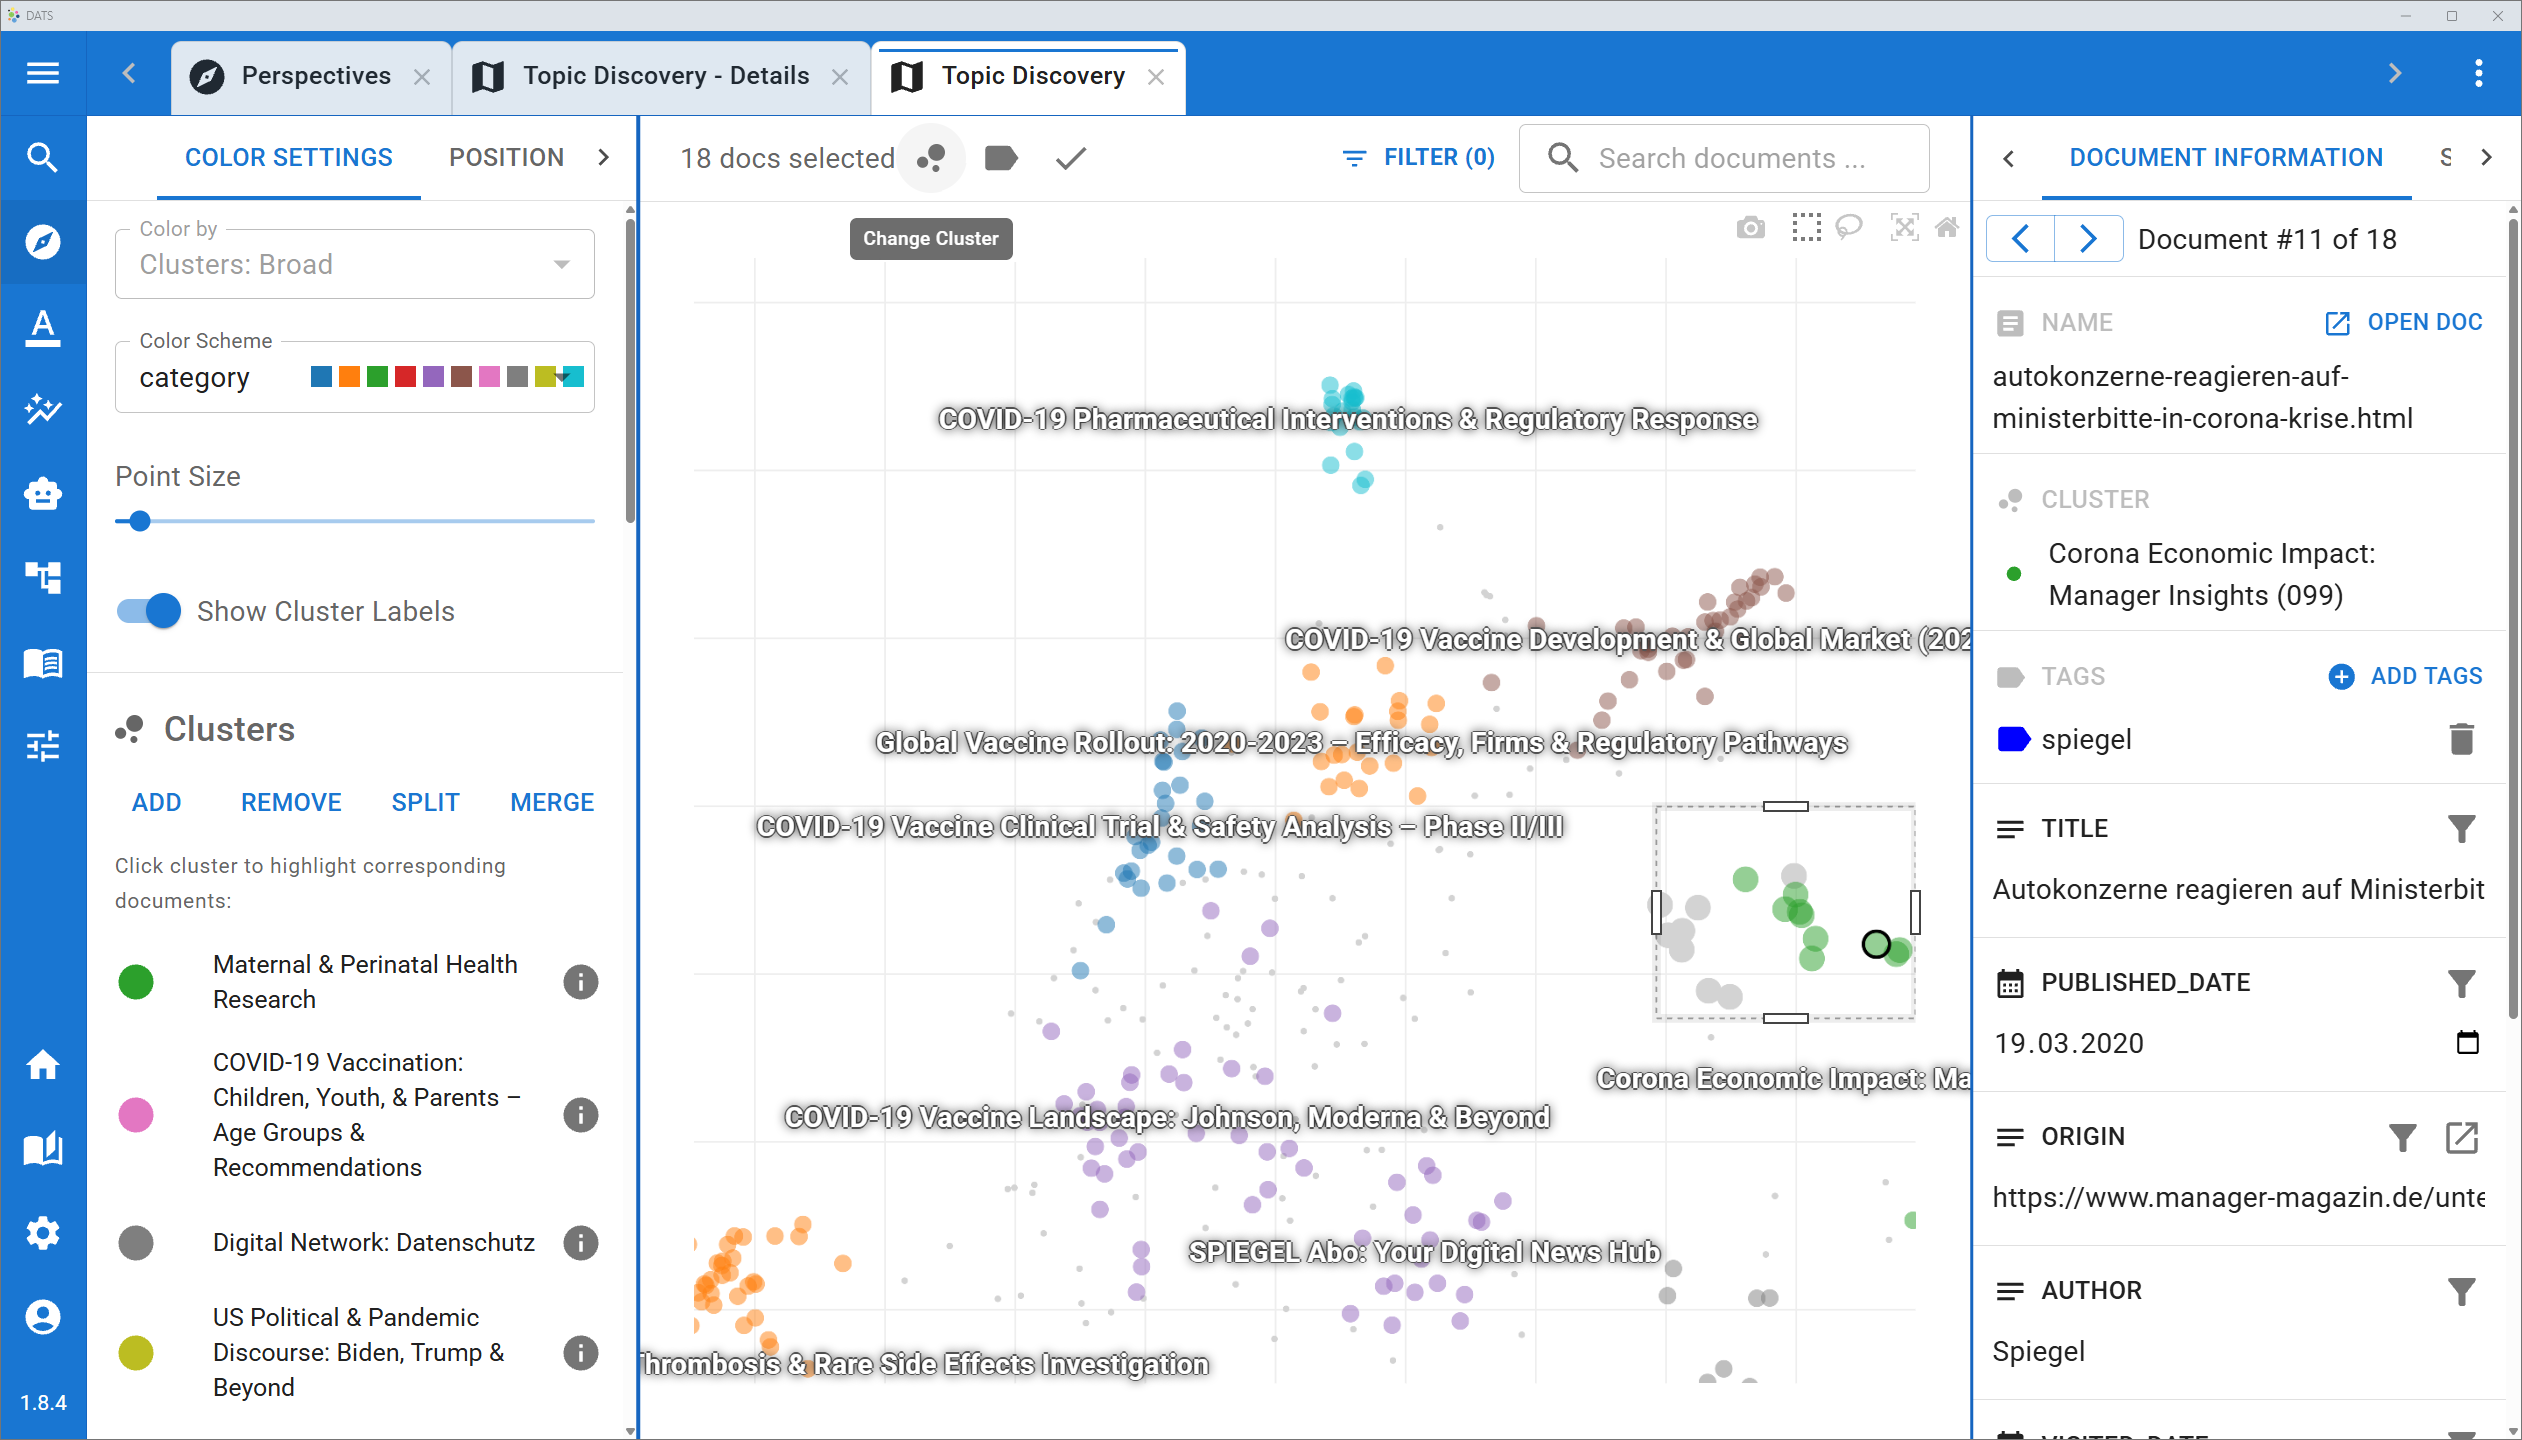
Task: Activate the lasso select tool
Action: point(1849,227)
